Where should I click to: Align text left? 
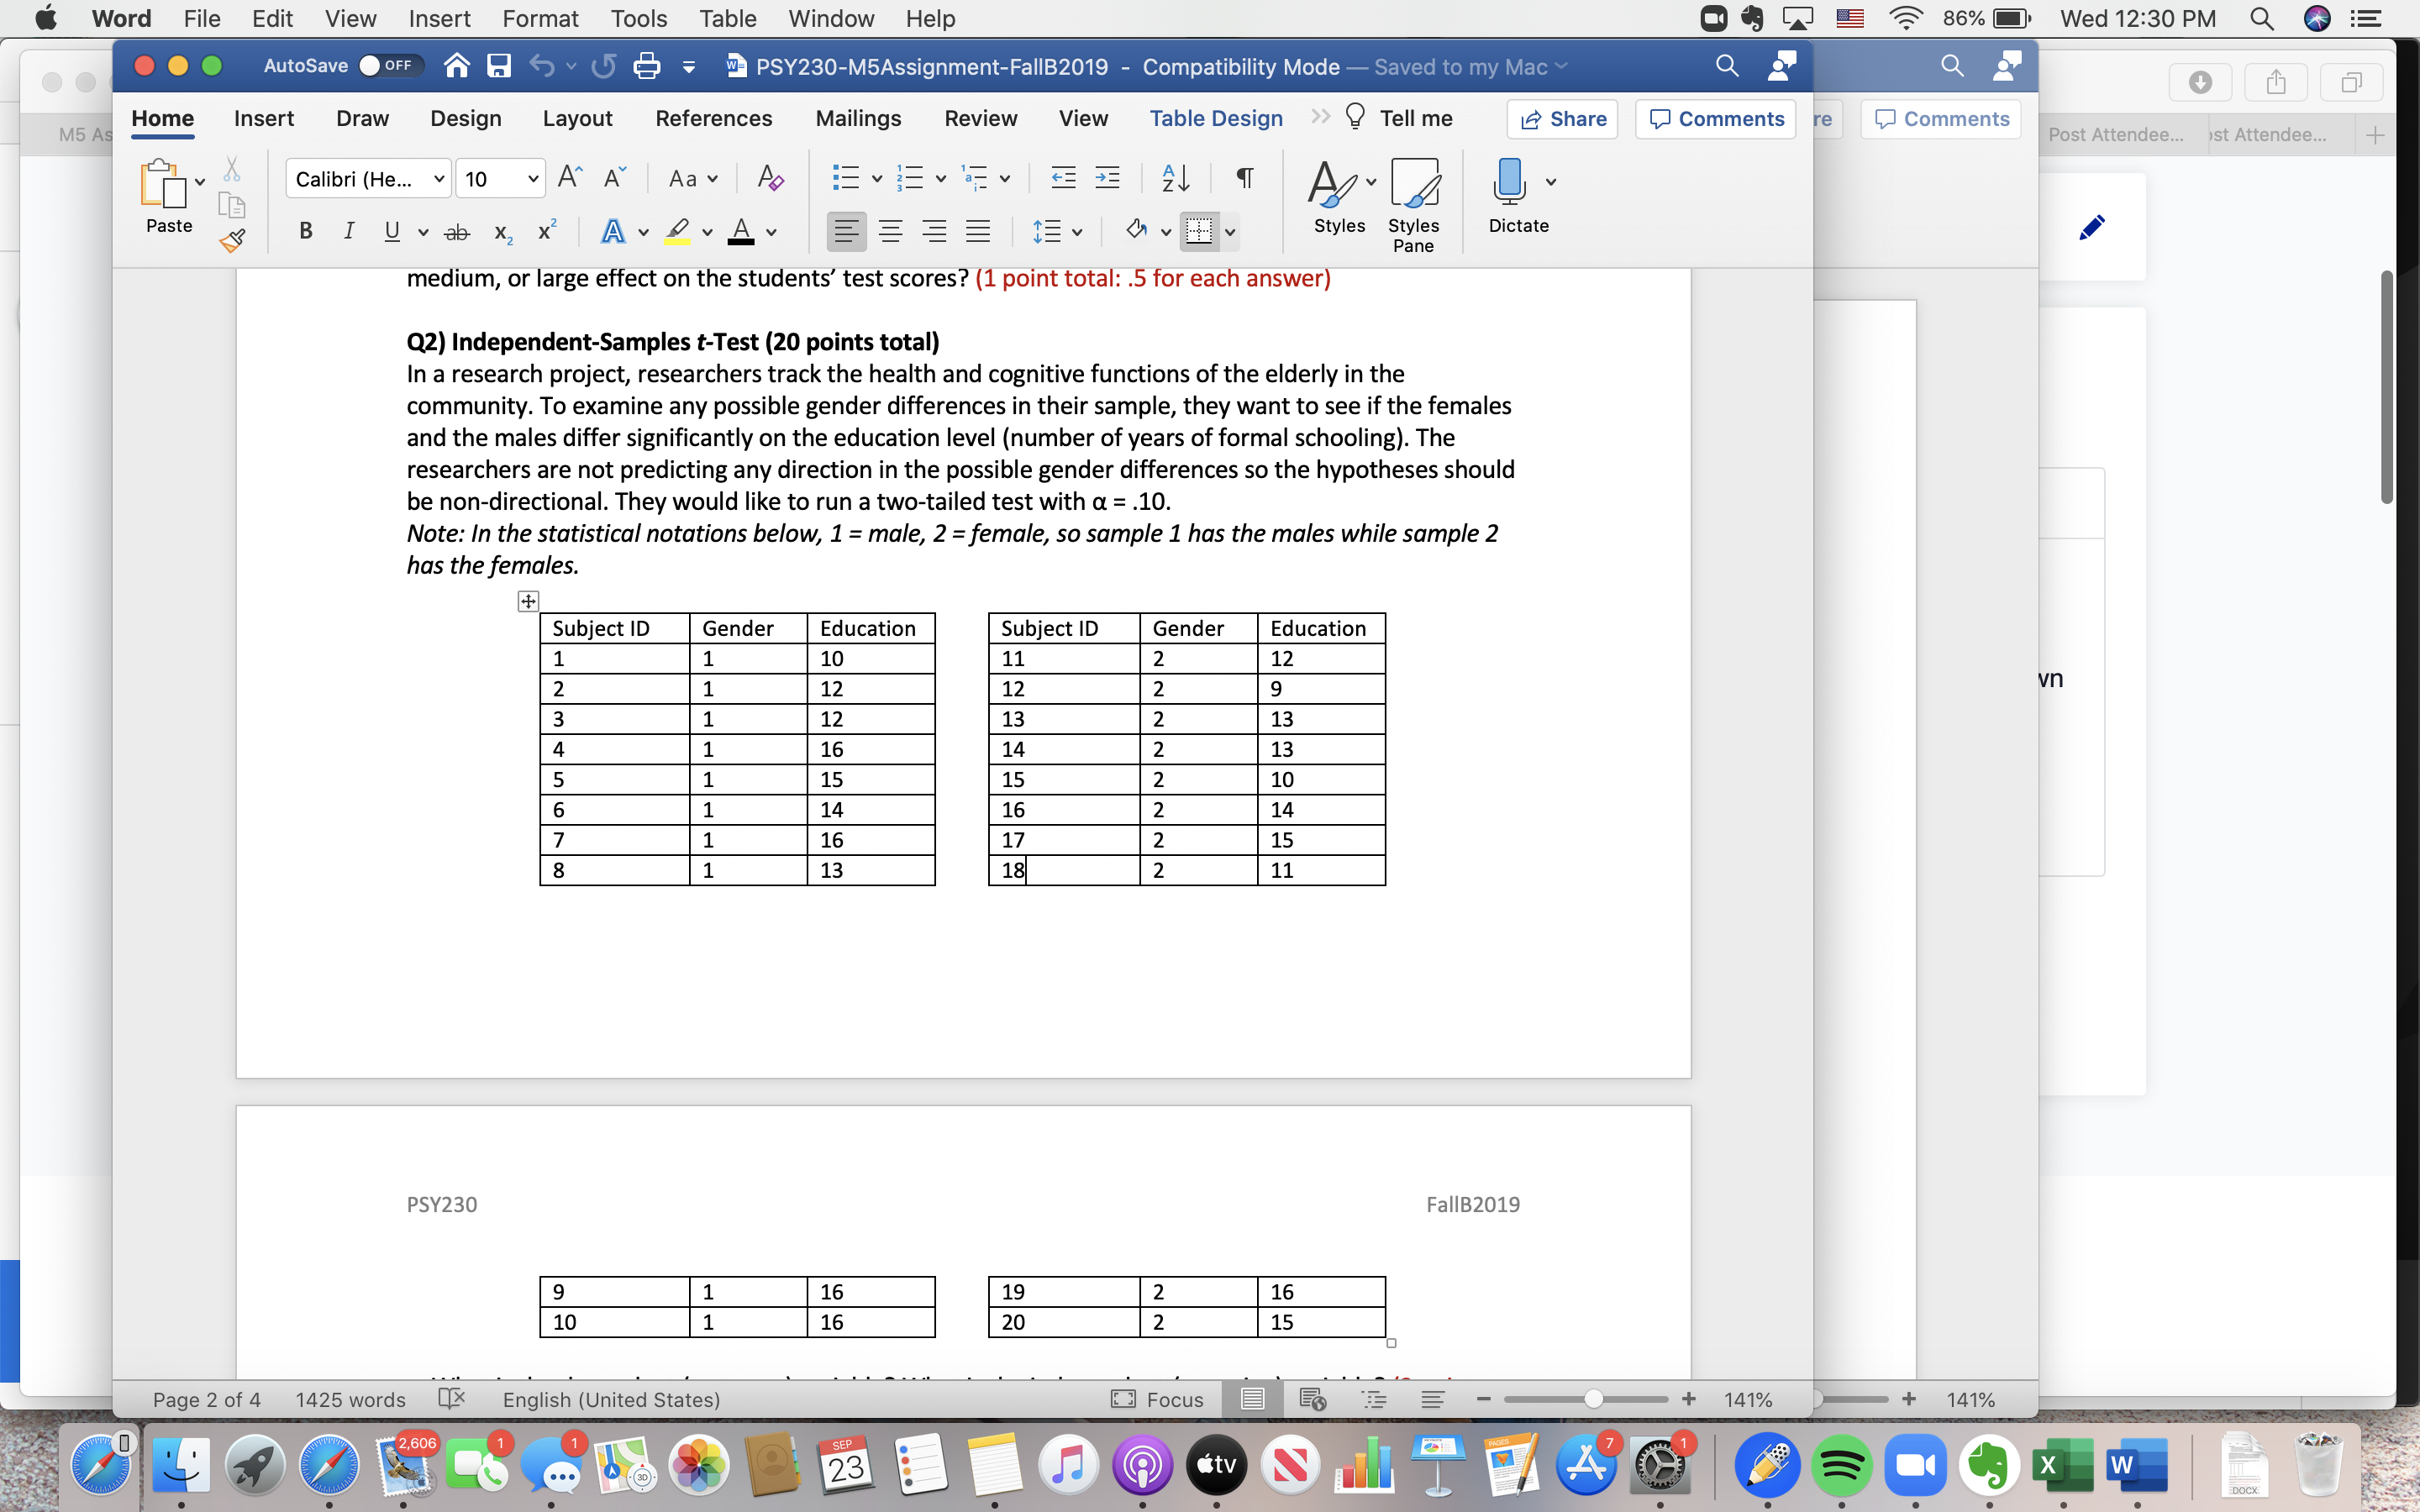click(x=846, y=232)
